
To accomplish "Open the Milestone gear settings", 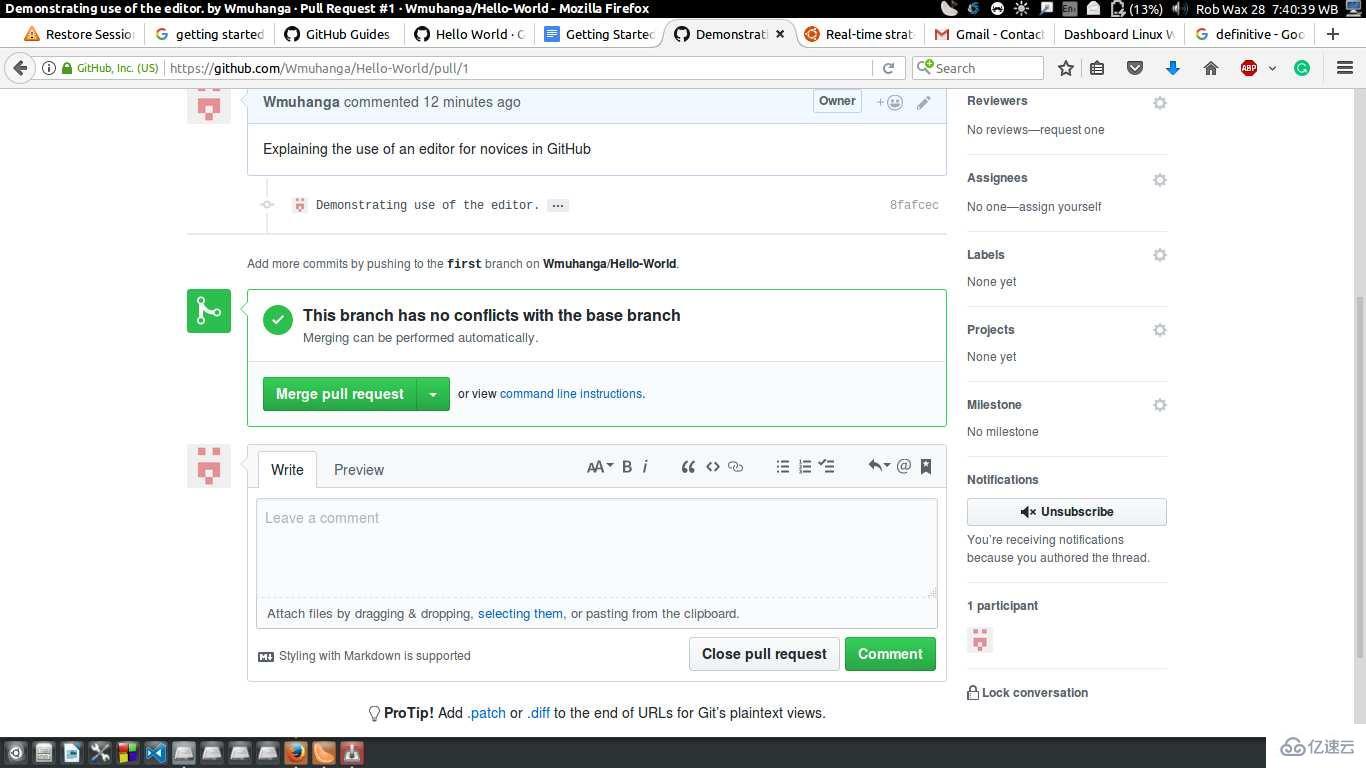I will [x=1160, y=405].
